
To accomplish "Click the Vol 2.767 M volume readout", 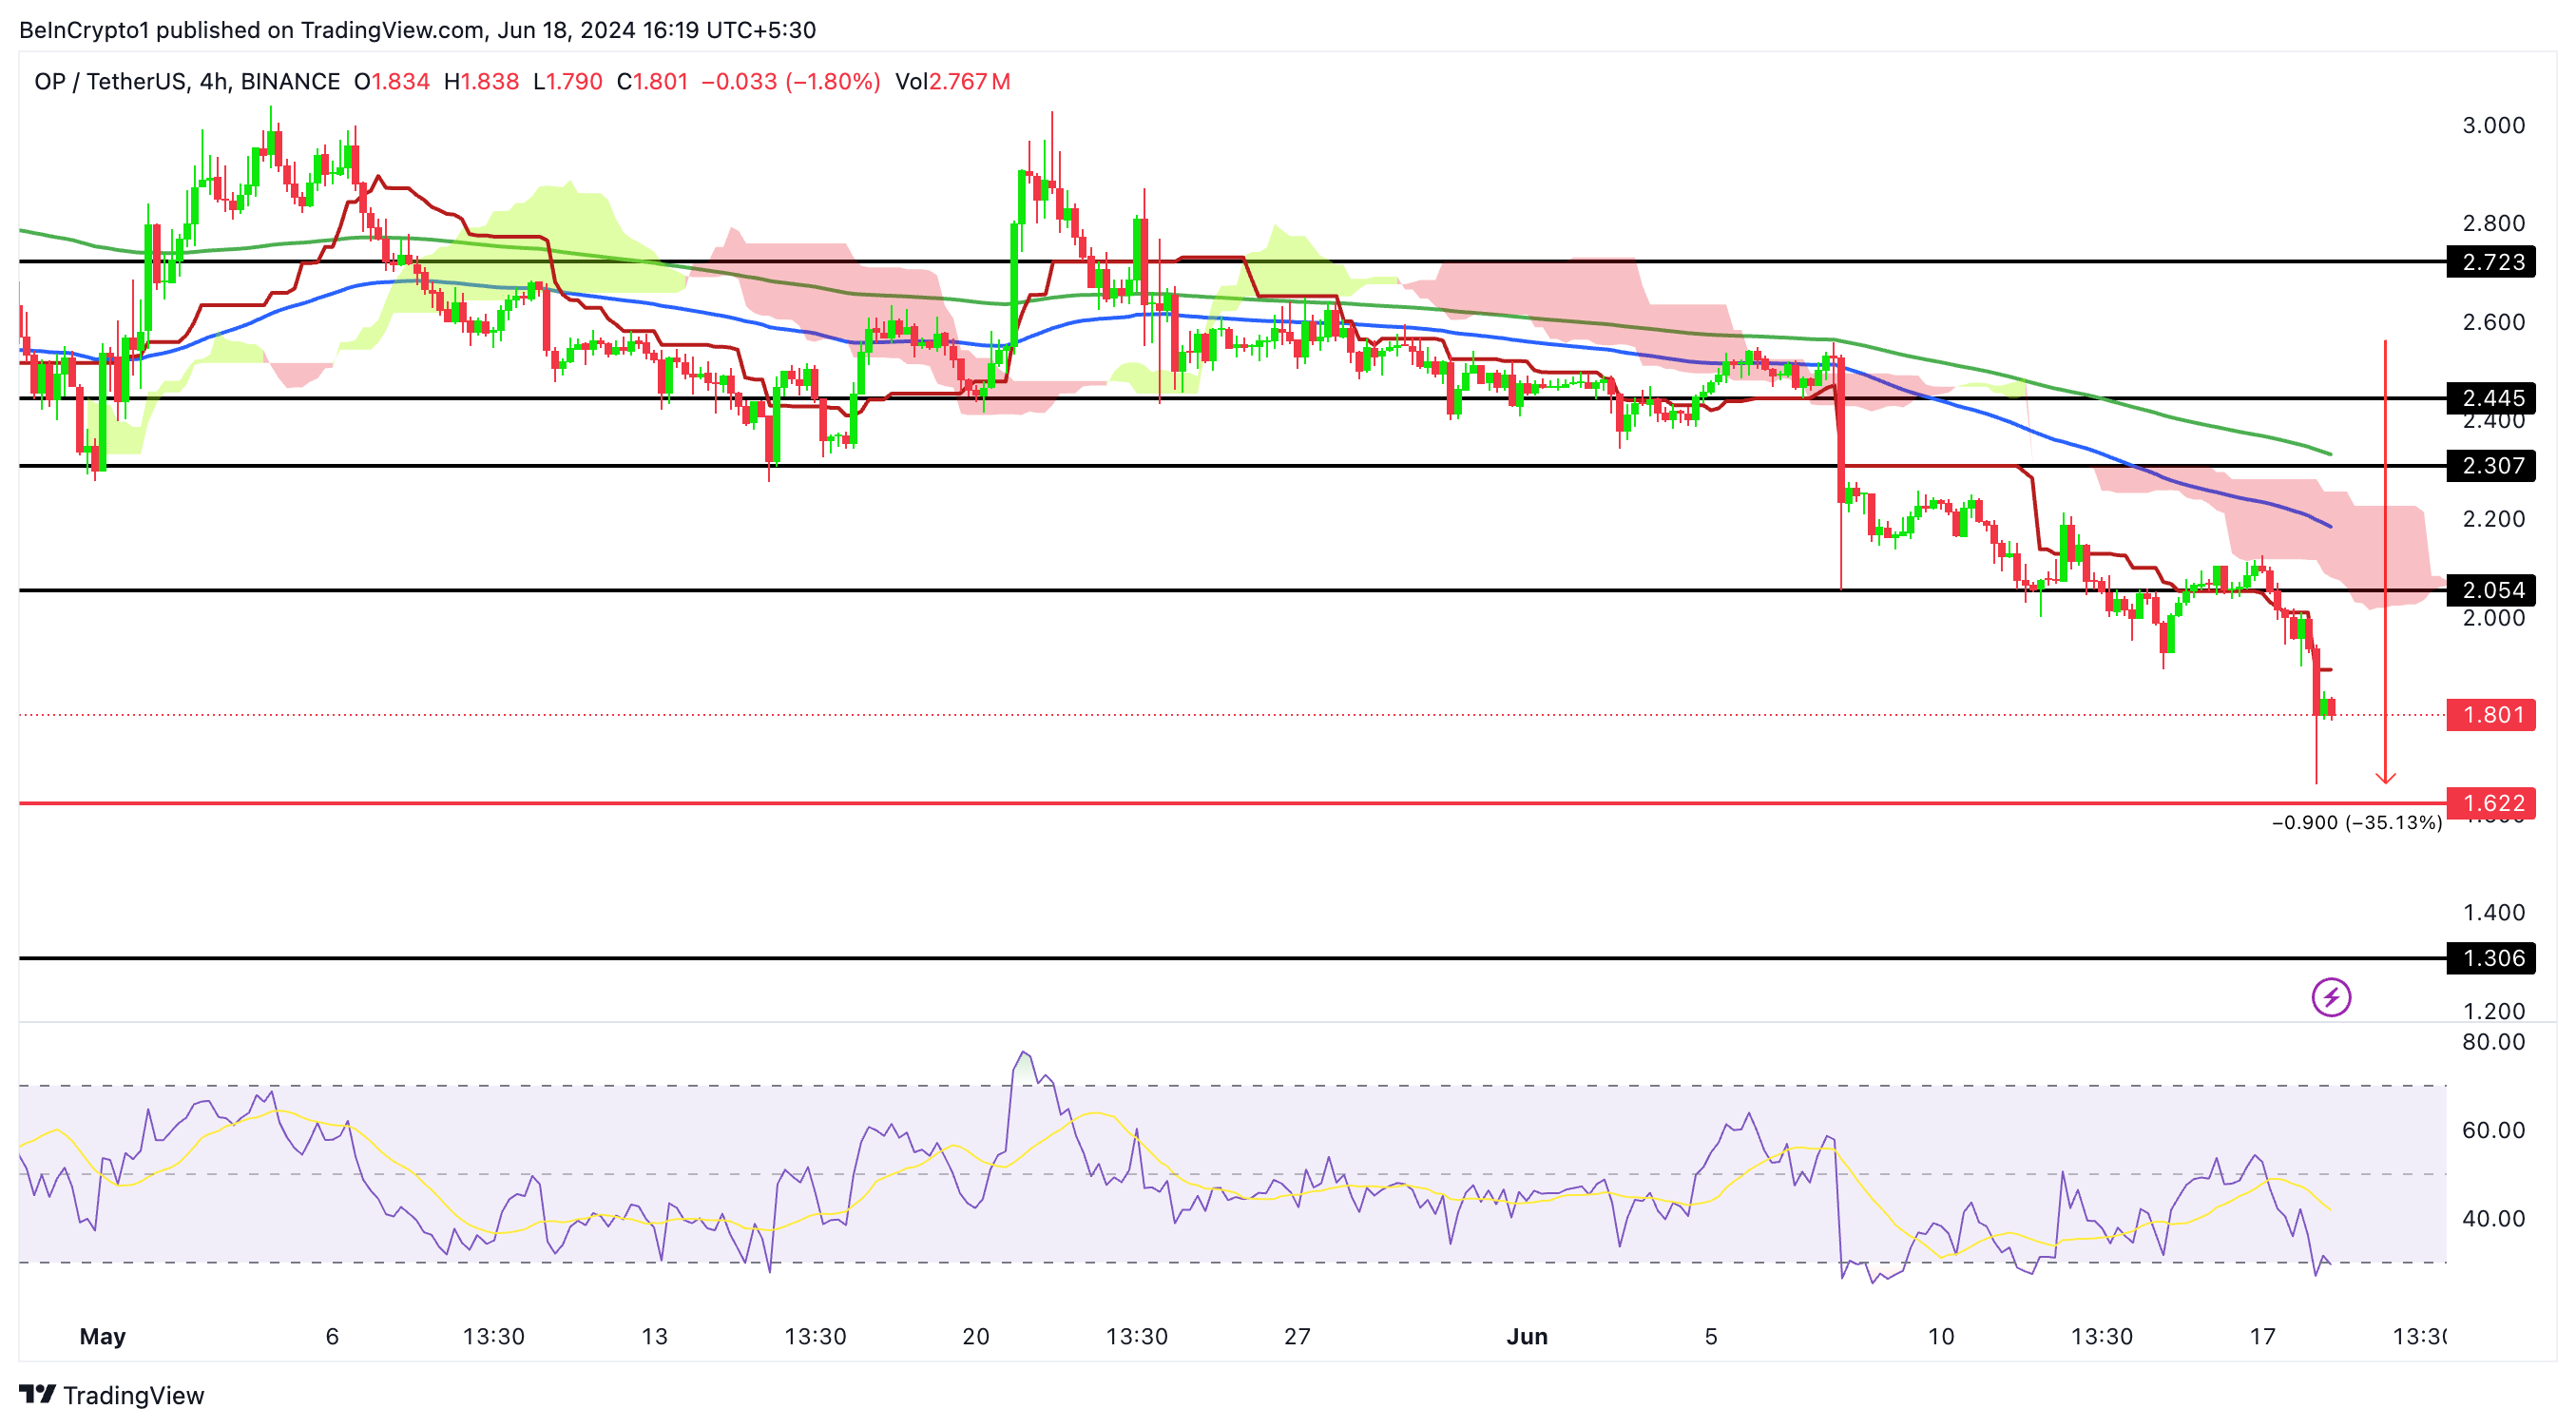I will click(952, 82).
